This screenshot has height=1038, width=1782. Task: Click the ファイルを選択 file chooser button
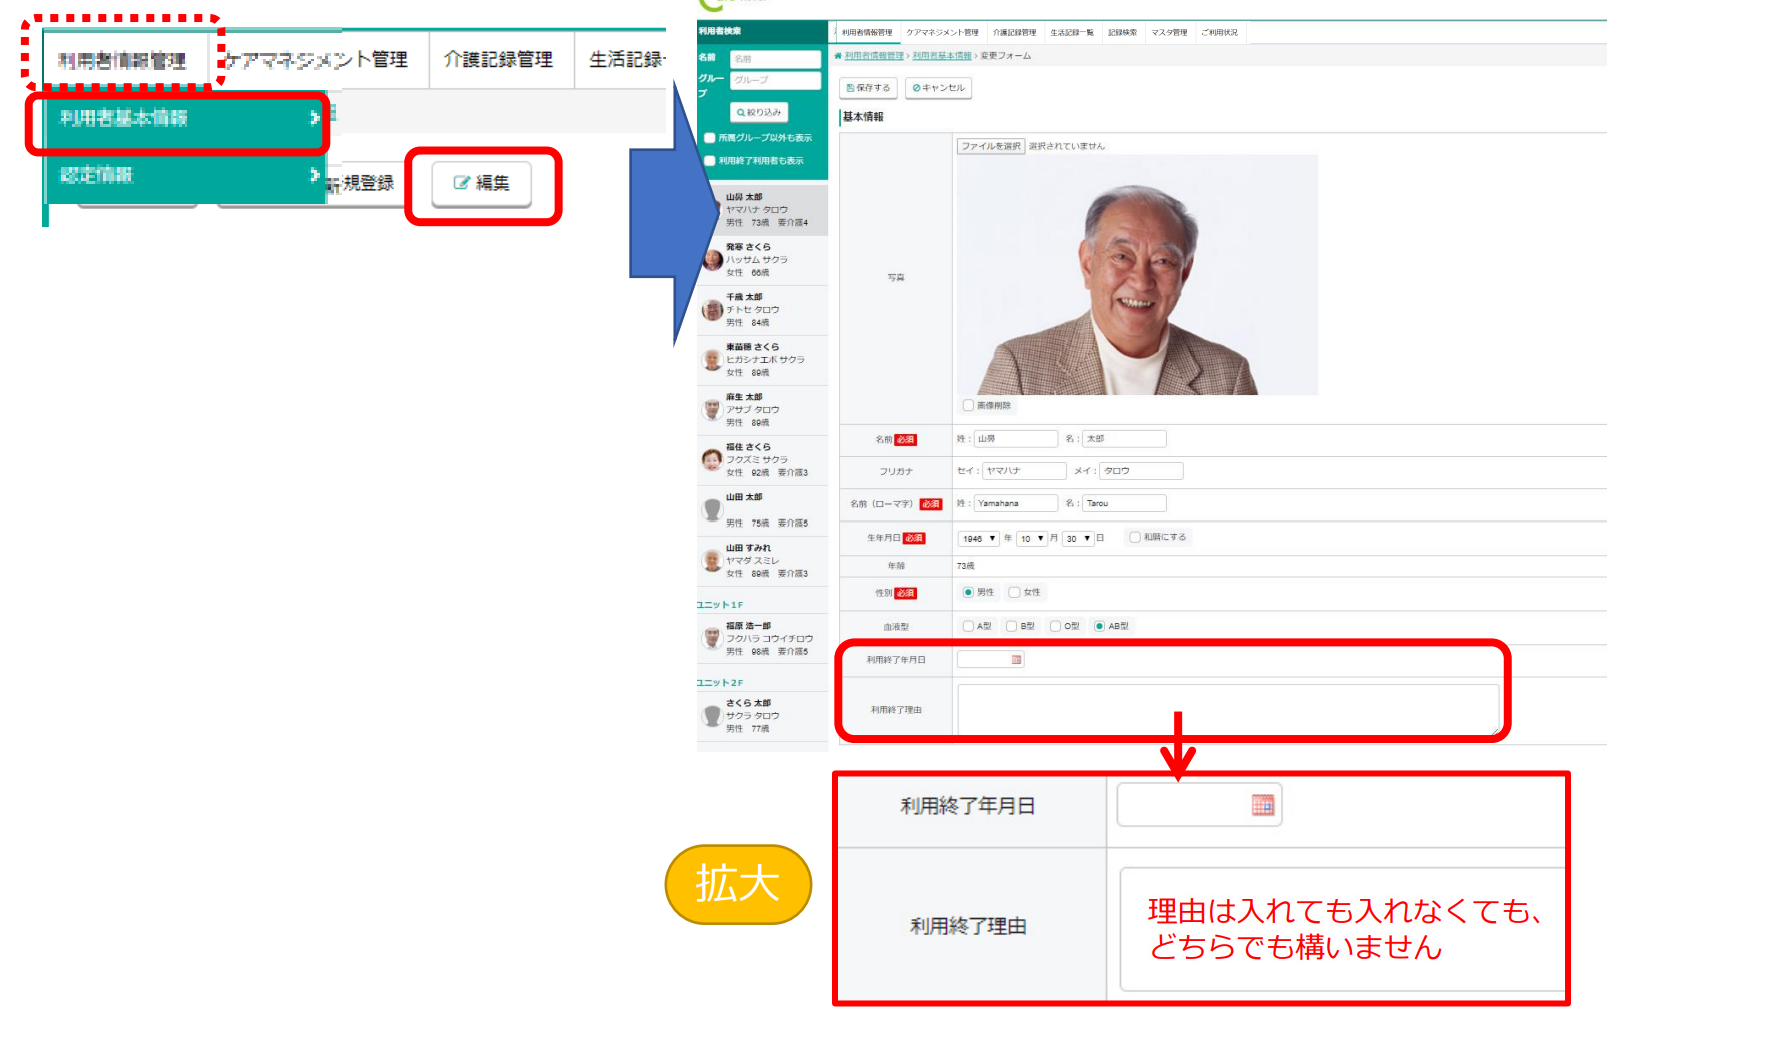990,146
